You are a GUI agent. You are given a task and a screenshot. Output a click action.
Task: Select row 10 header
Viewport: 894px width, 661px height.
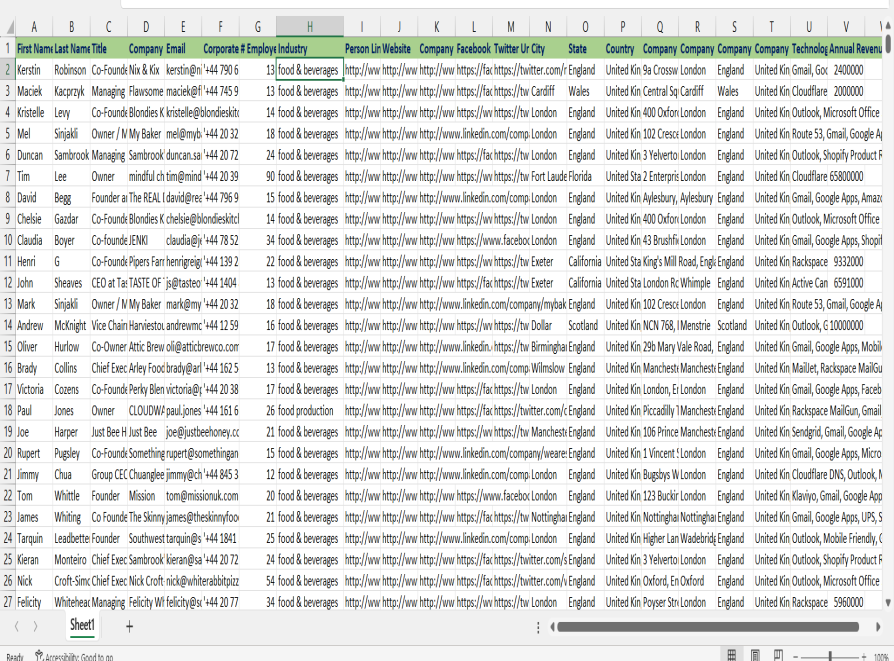pyautogui.click(x=8, y=240)
